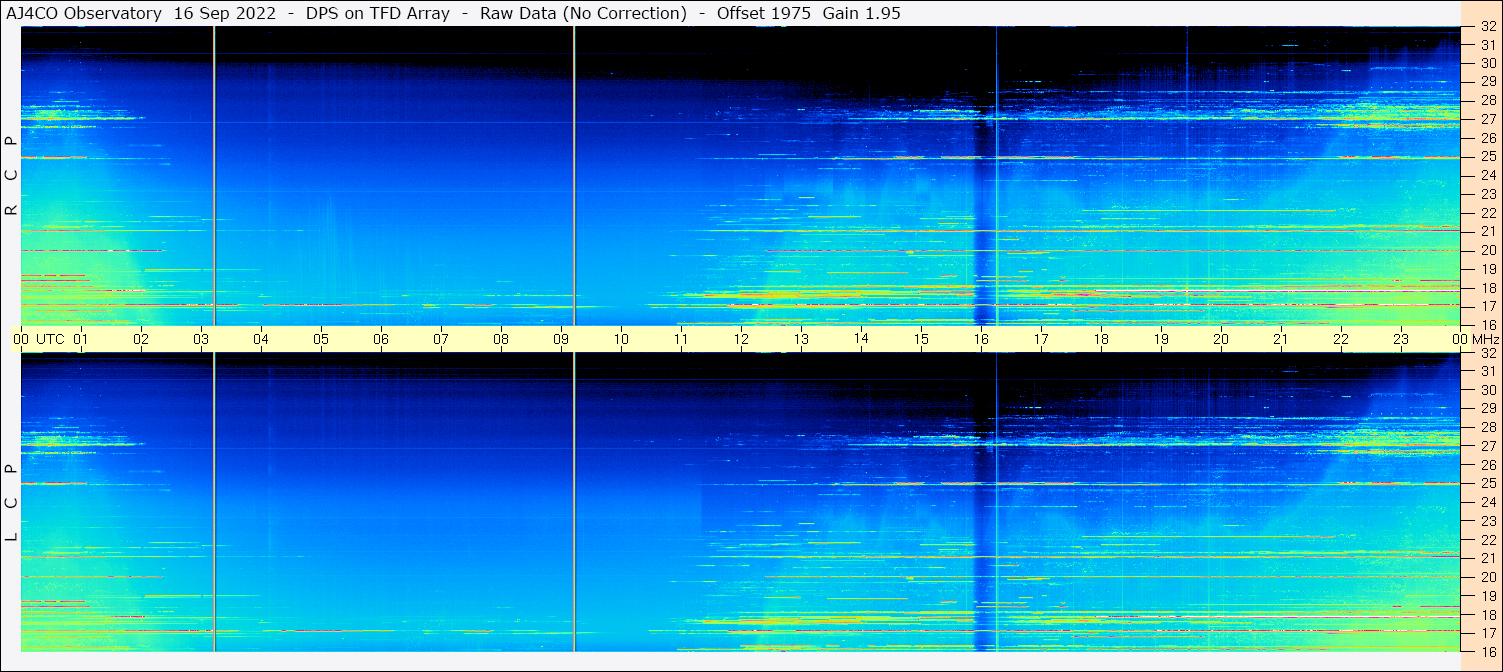
Task: Click the "UTC" label on the time axis
Action: pos(50,339)
